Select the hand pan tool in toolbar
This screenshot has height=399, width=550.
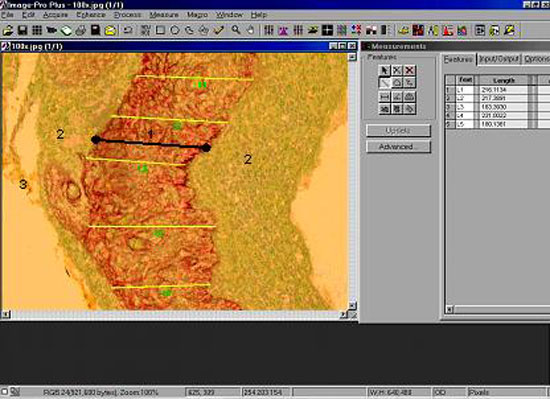[250, 31]
